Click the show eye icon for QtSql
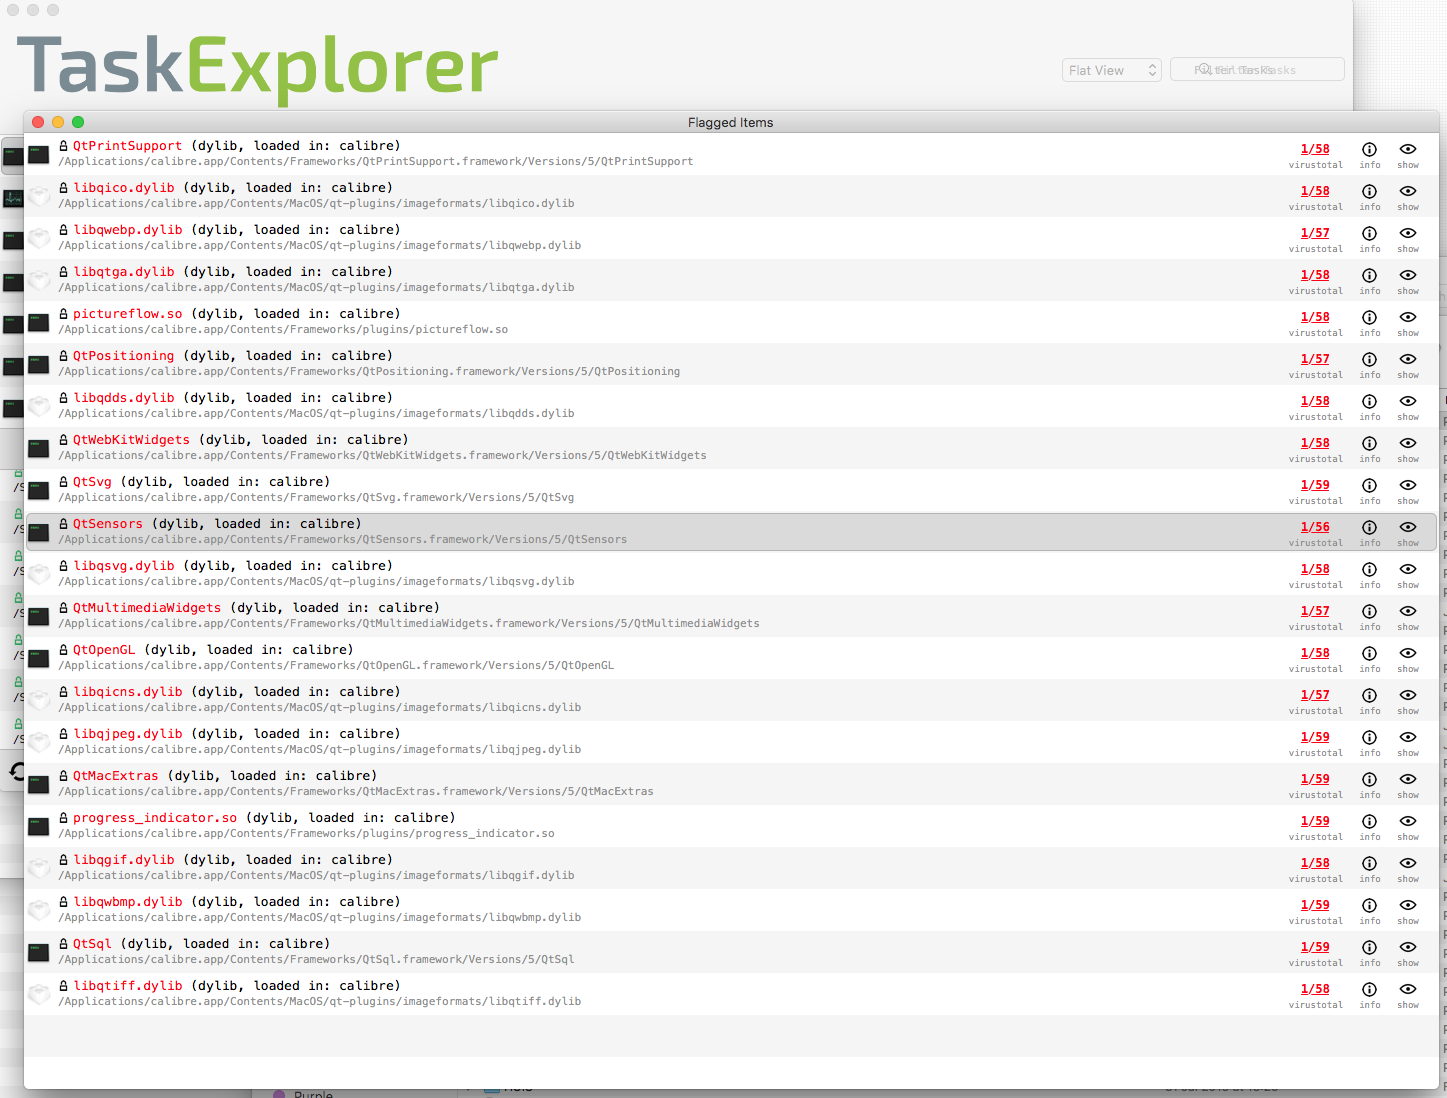 1408,947
